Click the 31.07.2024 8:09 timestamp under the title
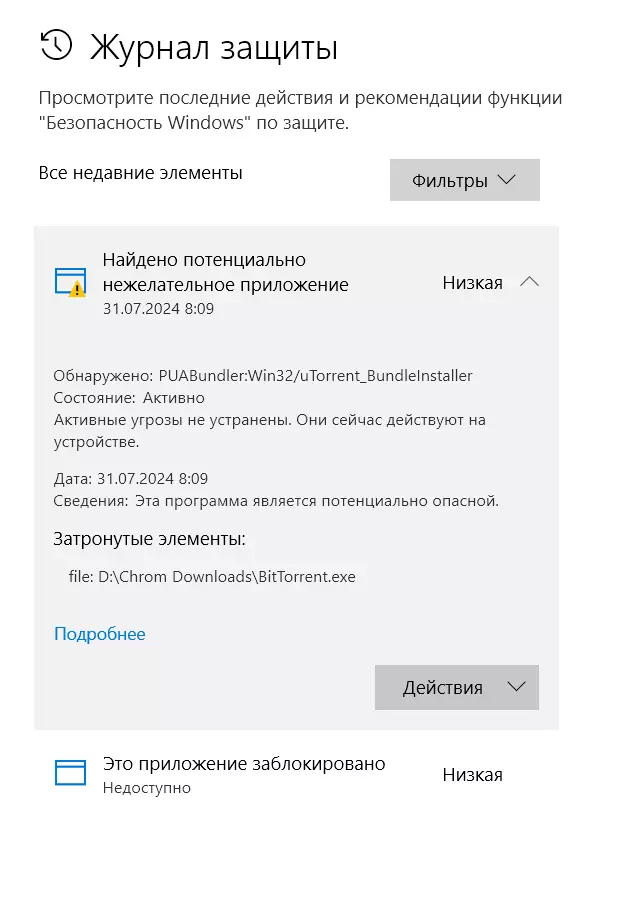The height and width of the screenshot is (923, 625). 158,308
